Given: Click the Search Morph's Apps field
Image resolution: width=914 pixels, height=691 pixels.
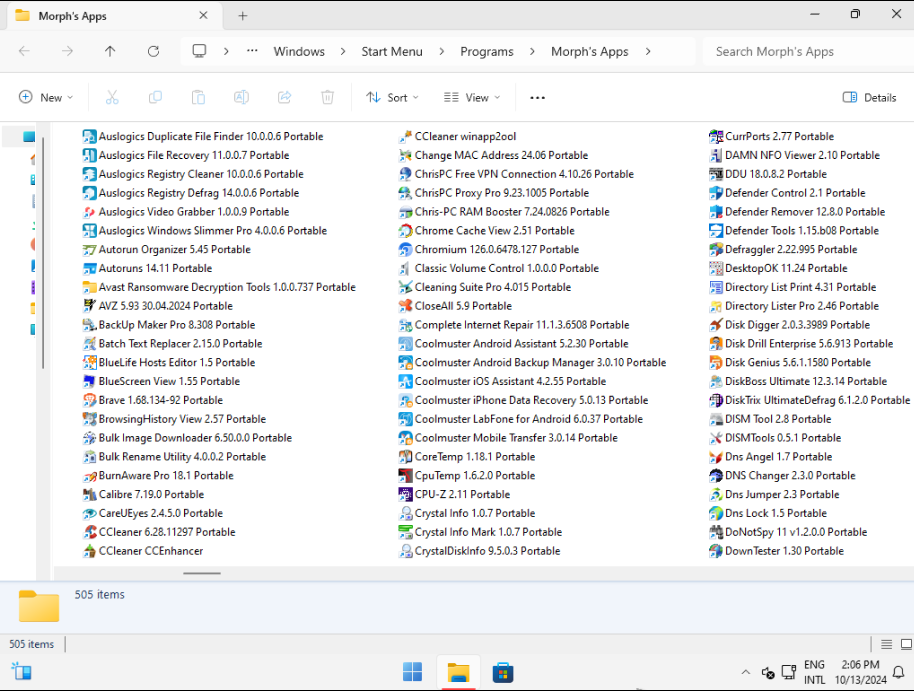Looking at the screenshot, I should [808, 51].
